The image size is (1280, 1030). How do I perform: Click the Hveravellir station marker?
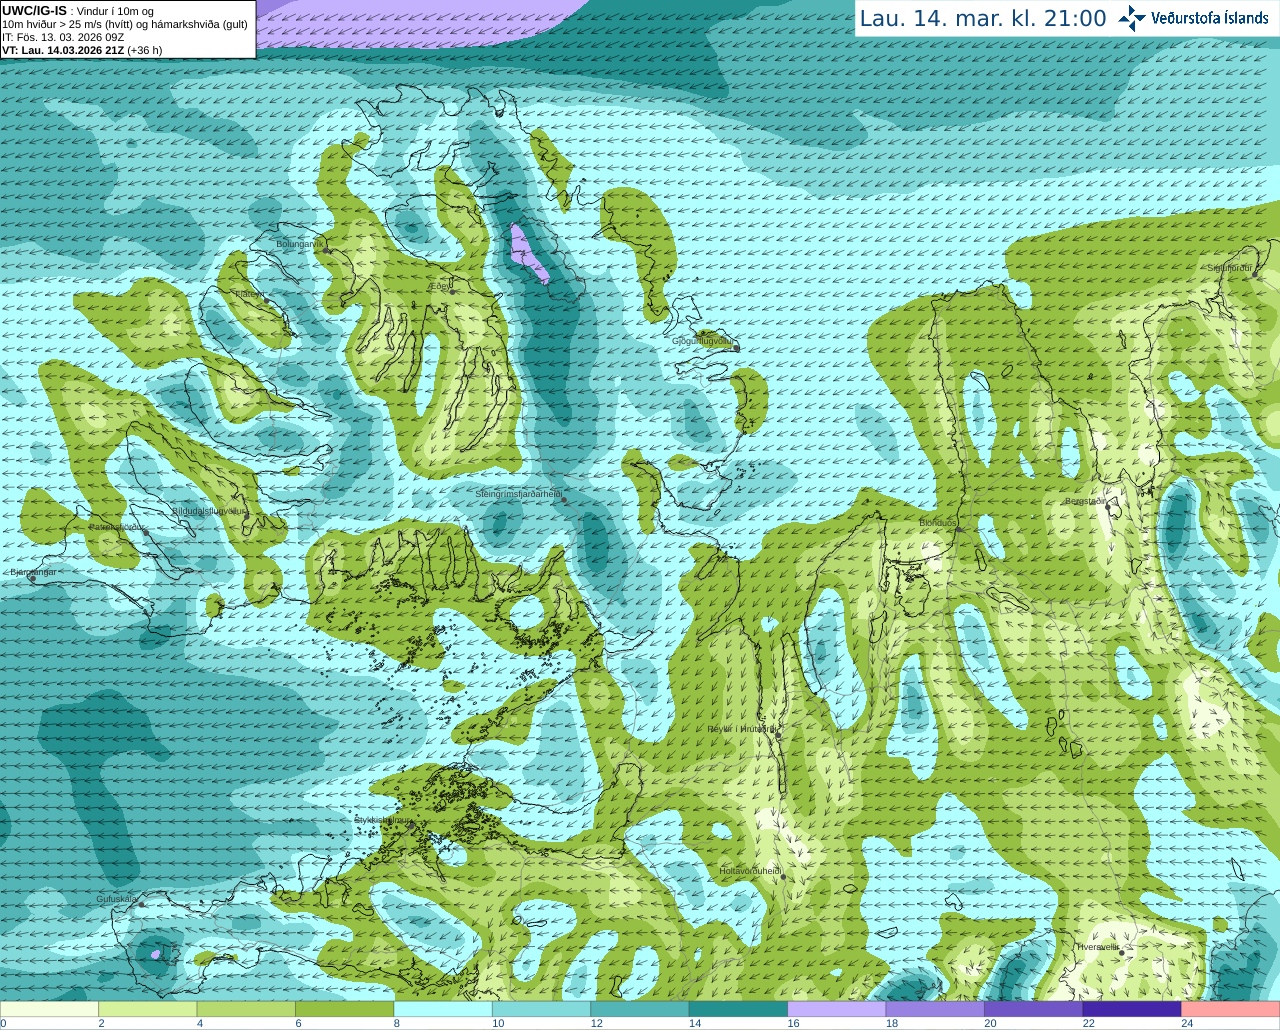coord(1122,953)
